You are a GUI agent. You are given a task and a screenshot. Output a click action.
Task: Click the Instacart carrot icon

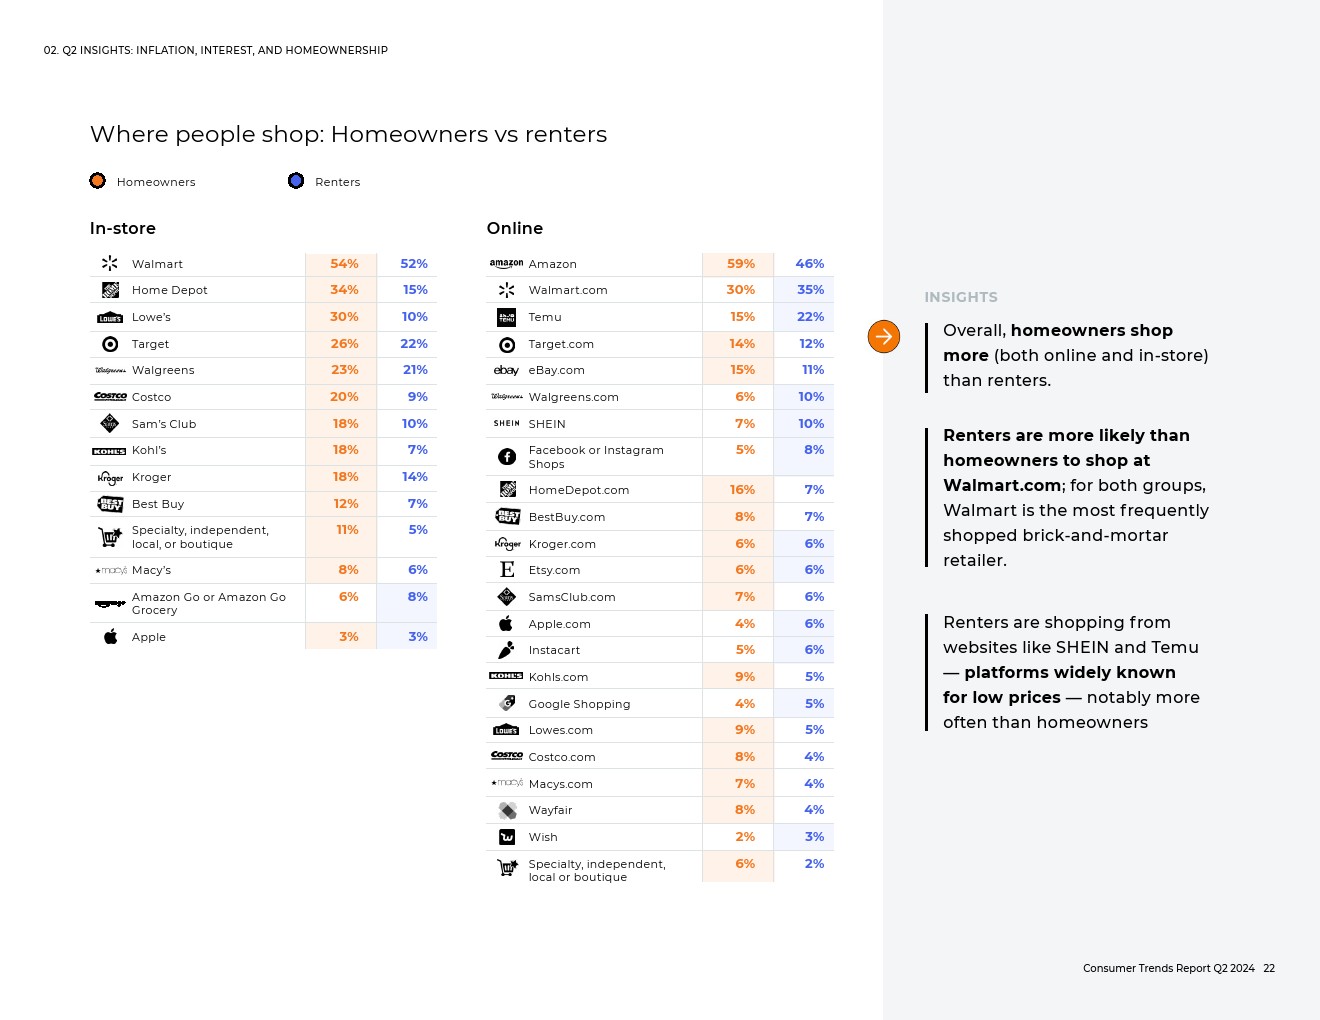[507, 650]
